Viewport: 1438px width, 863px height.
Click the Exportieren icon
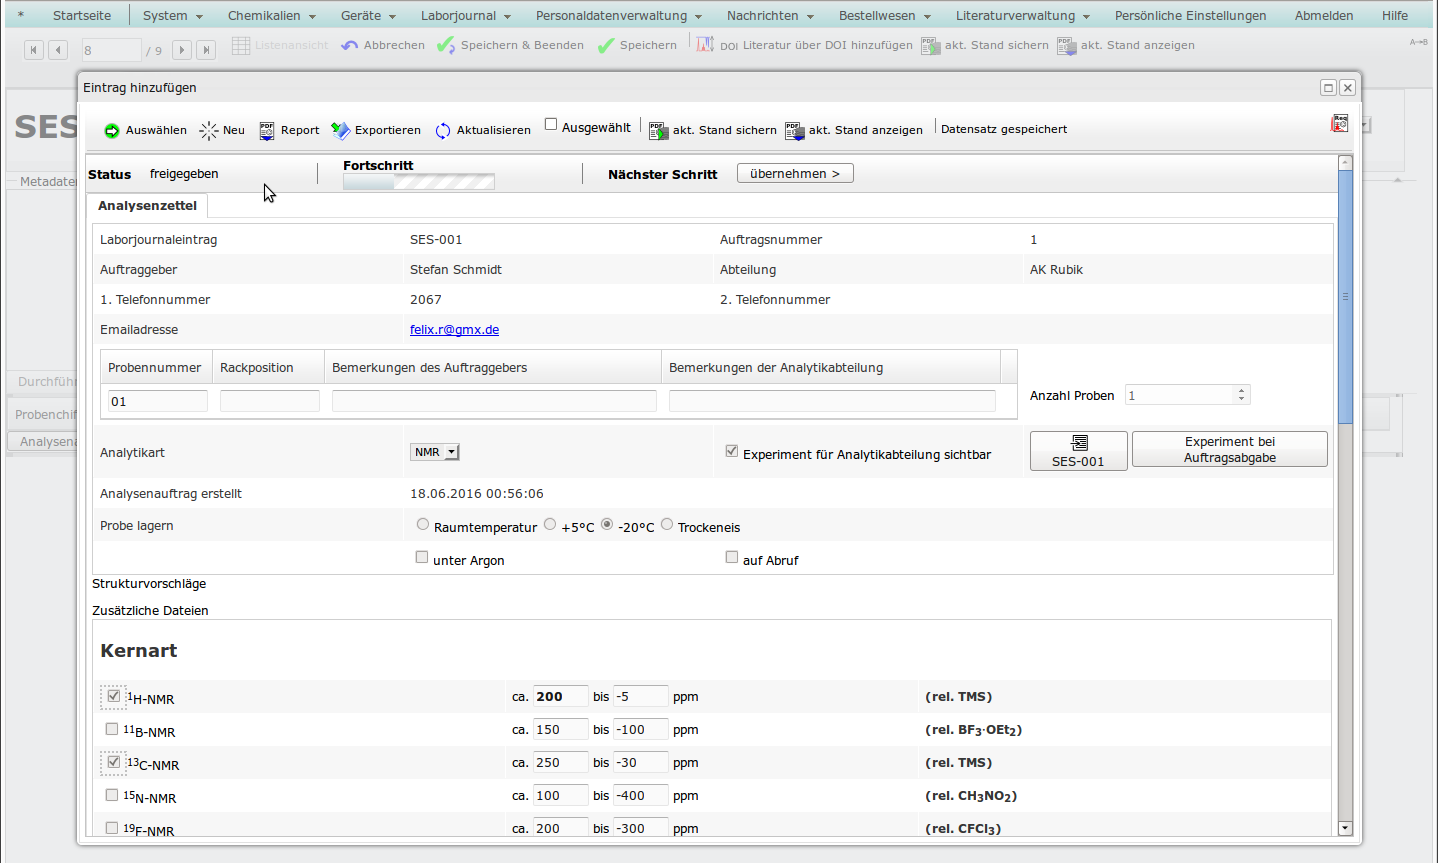[x=341, y=130]
